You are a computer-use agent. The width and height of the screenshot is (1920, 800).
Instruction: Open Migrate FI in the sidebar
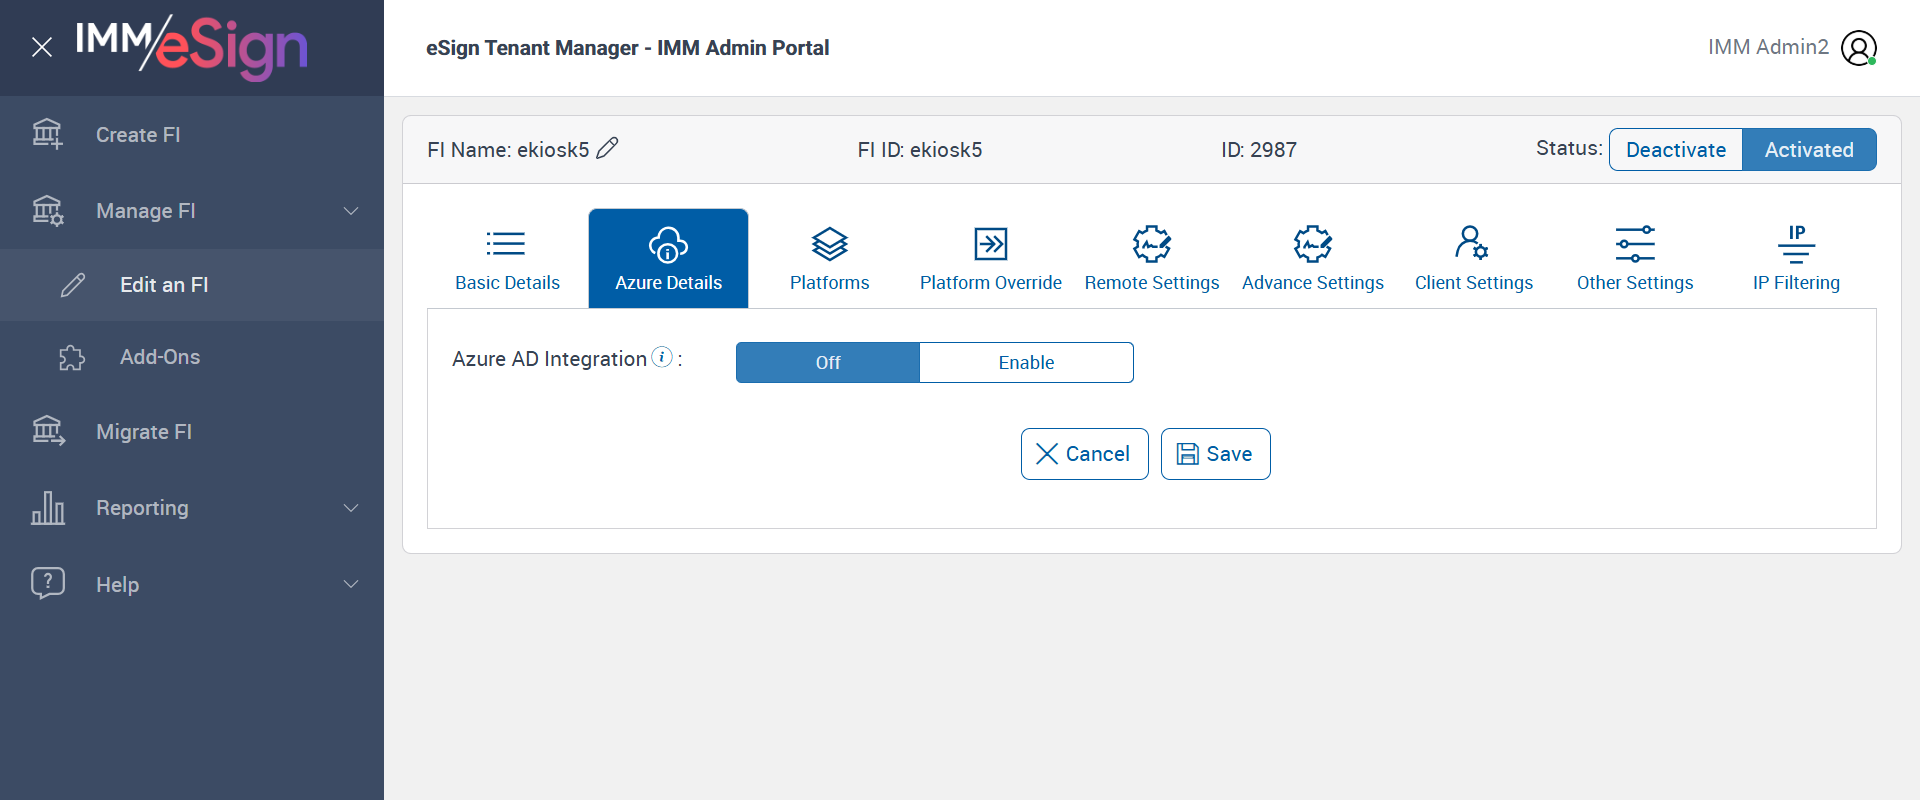tap(192, 432)
